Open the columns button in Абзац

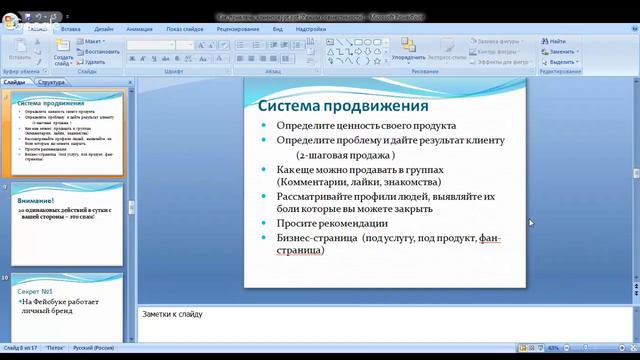click(x=287, y=59)
